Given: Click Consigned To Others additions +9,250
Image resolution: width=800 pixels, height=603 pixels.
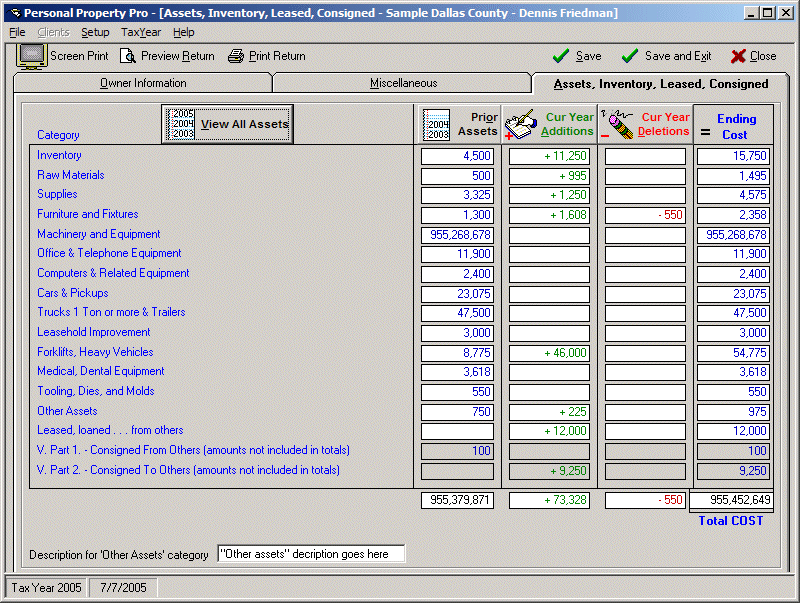Looking at the screenshot, I should tap(549, 471).
